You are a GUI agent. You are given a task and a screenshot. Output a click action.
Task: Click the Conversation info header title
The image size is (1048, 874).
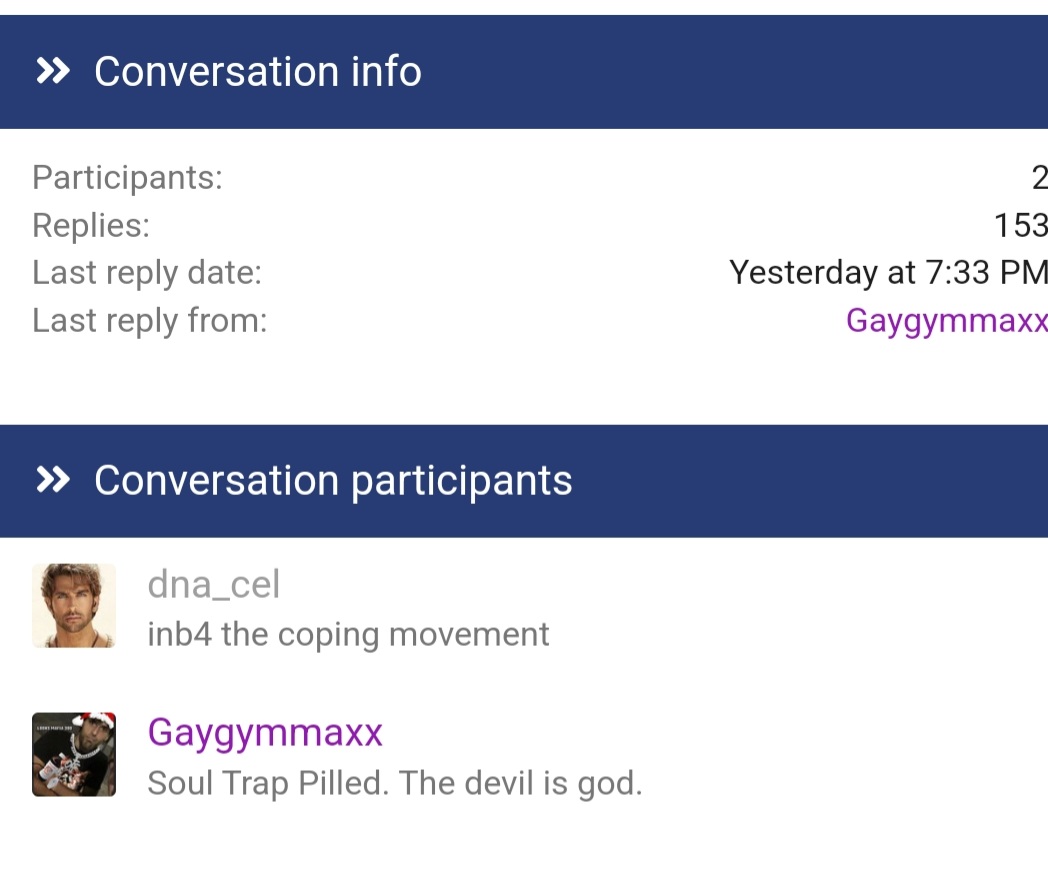(x=257, y=72)
